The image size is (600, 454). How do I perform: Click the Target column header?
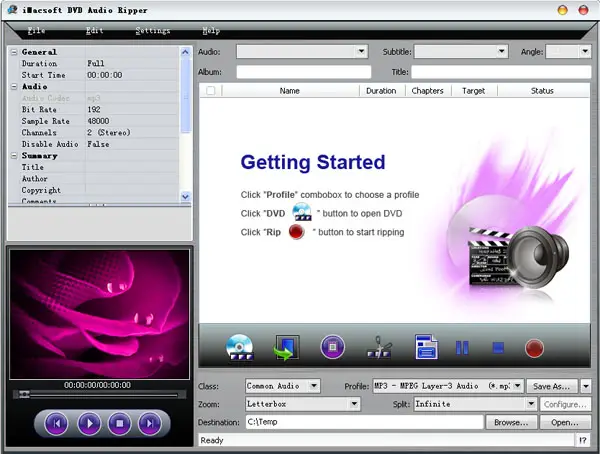[x=473, y=91]
